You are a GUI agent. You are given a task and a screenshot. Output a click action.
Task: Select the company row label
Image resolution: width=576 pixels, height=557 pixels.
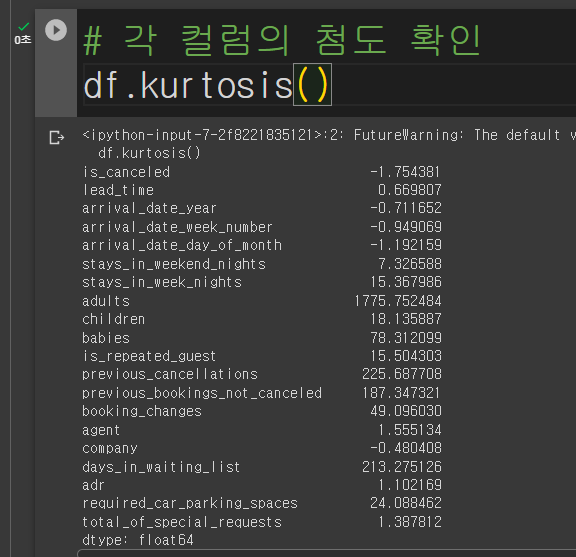110,449
